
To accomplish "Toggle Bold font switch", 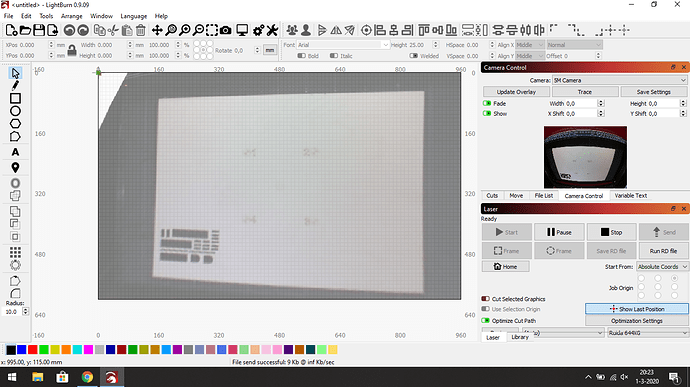I will (x=301, y=56).
